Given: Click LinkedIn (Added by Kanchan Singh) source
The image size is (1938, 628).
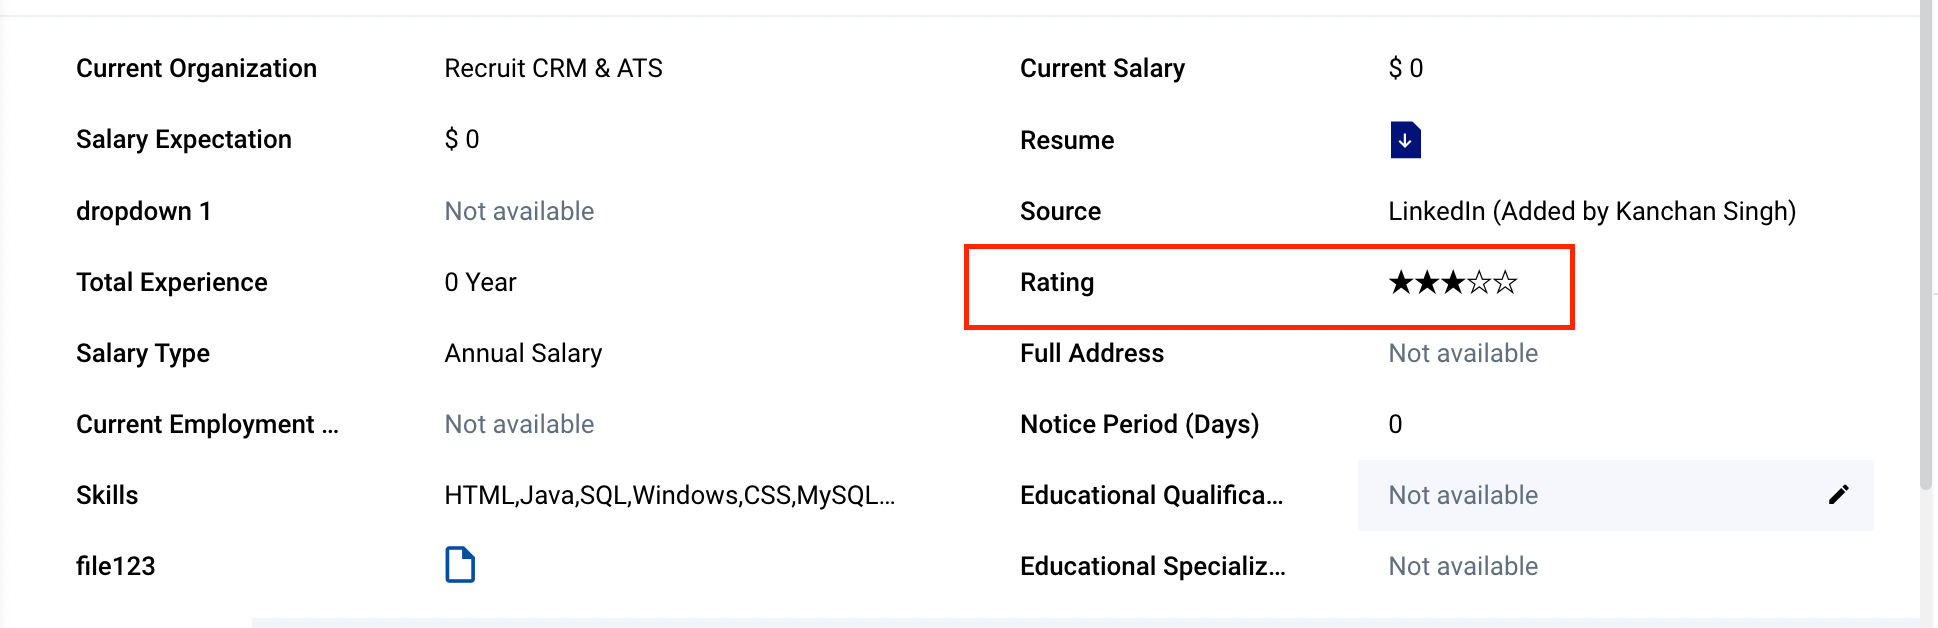Looking at the screenshot, I should click(1592, 211).
